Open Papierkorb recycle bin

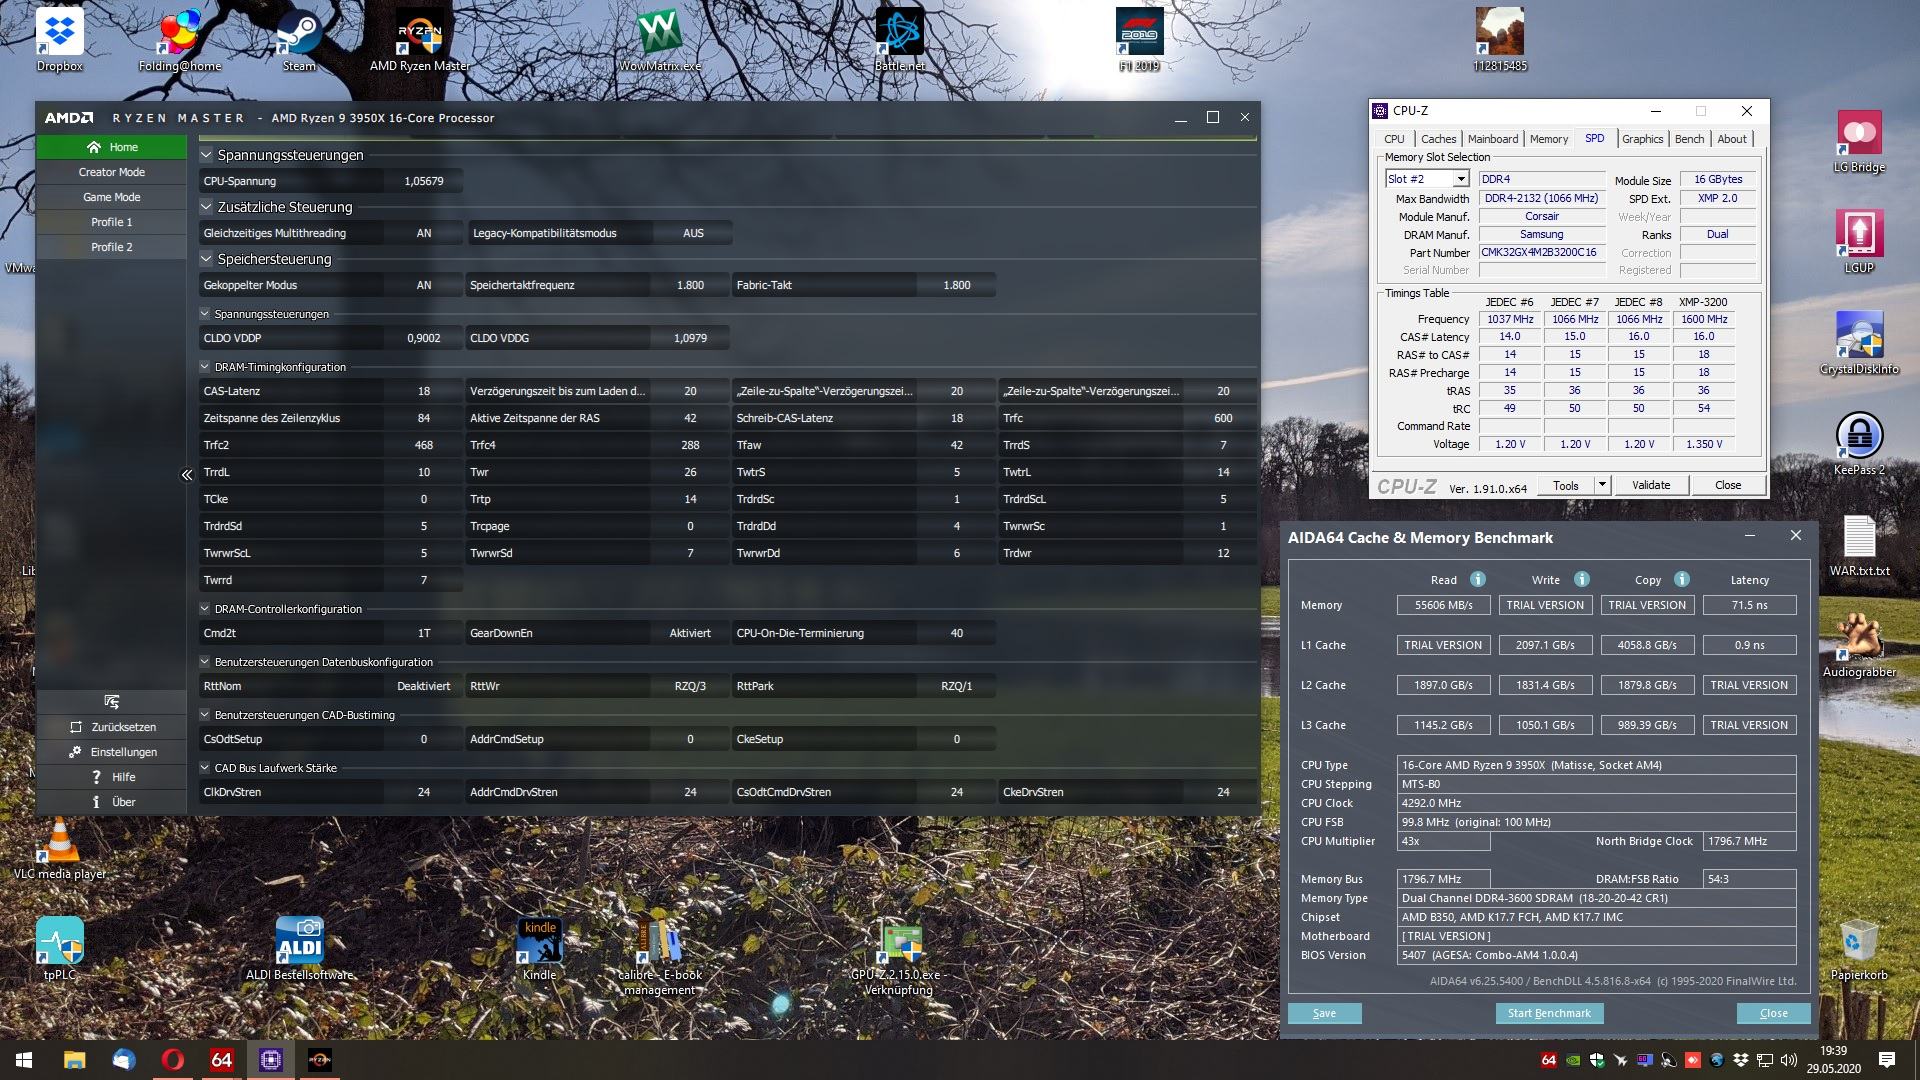1859,949
